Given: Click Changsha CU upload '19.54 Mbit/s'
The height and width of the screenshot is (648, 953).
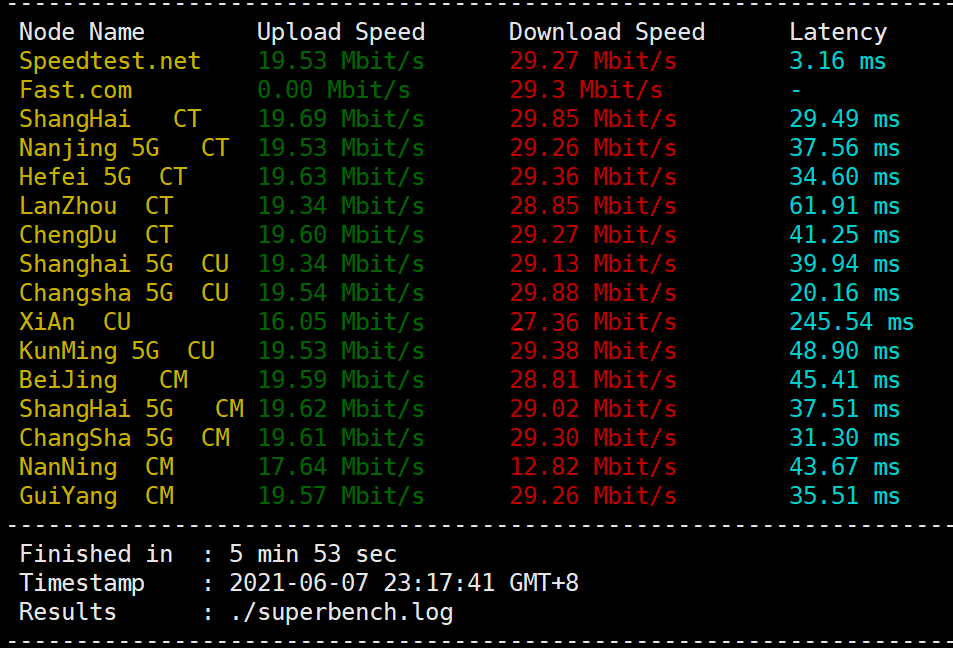Looking at the screenshot, I should (341, 293).
